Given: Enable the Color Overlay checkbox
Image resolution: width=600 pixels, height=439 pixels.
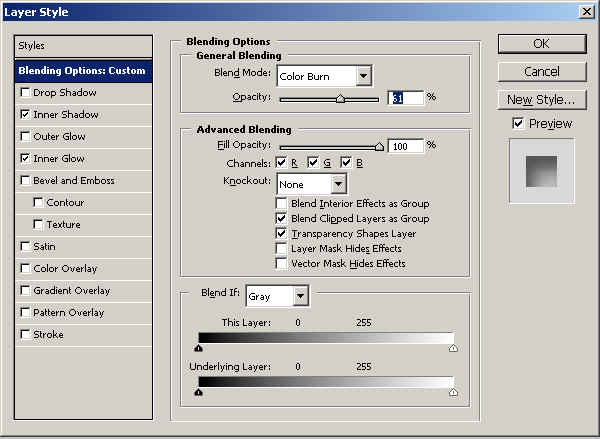Looking at the screenshot, I should 25,269.
